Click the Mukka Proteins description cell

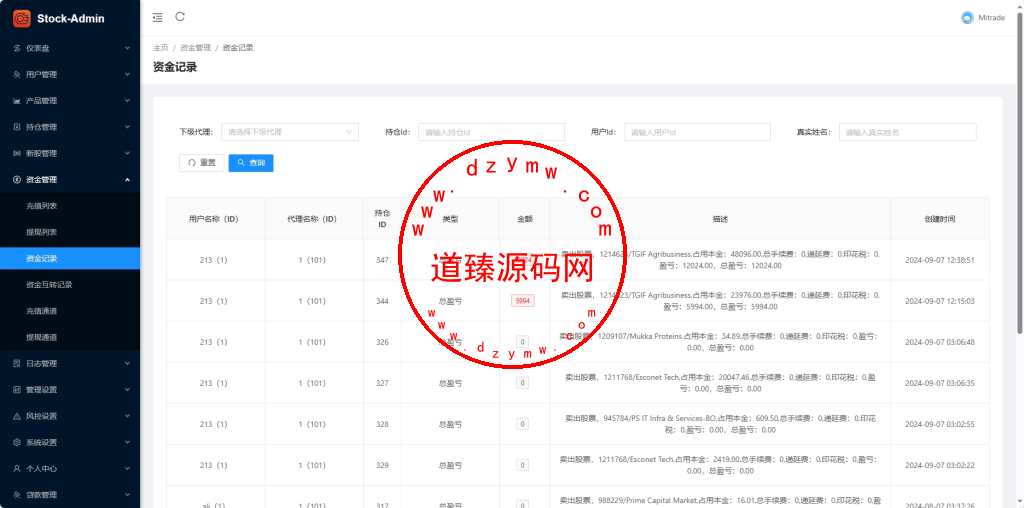tap(720, 342)
